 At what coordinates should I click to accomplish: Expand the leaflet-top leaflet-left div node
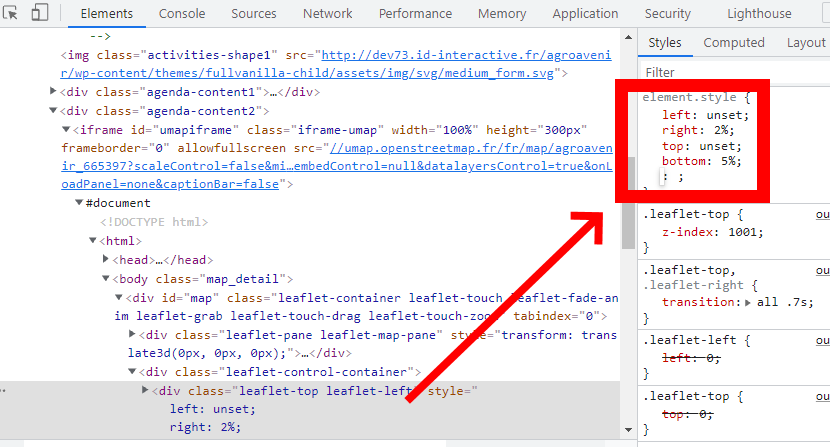coord(145,390)
